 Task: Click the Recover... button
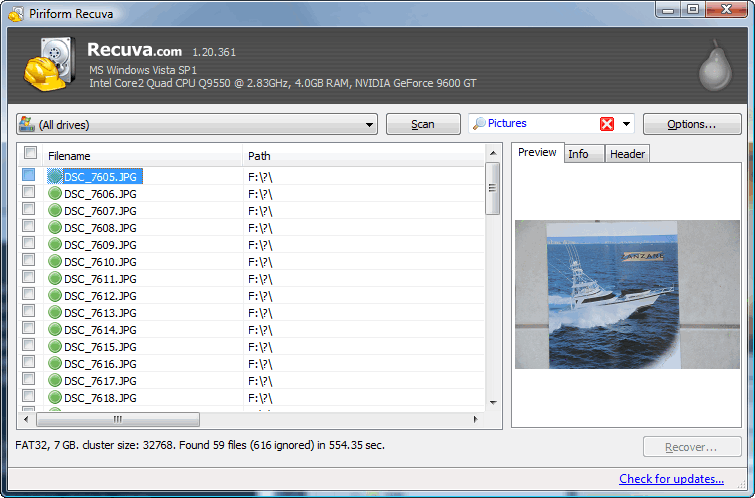point(691,447)
